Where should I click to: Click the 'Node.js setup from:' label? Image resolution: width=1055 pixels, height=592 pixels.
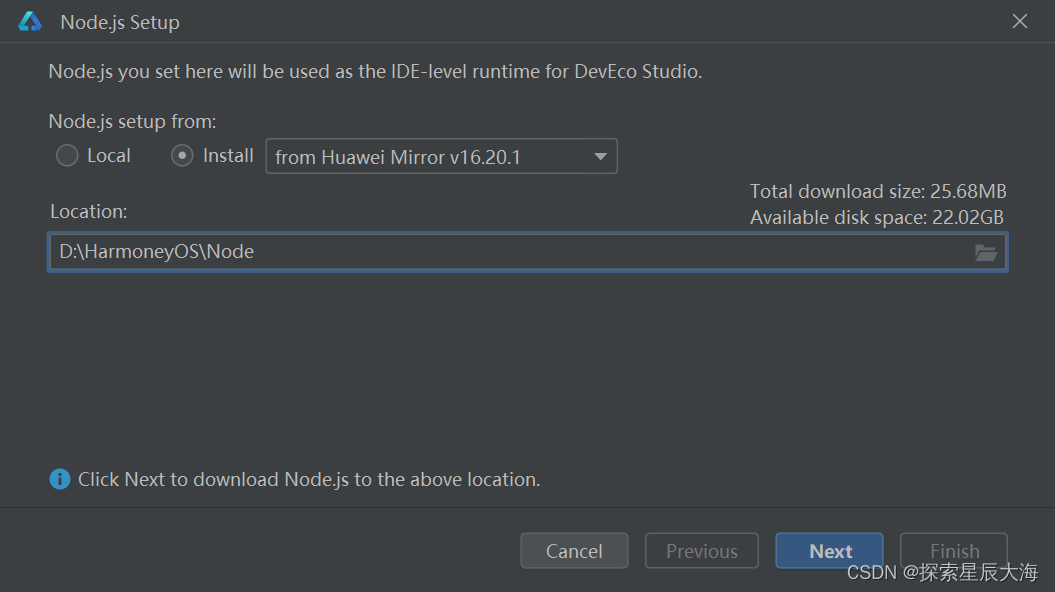pyautogui.click(x=133, y=122)
